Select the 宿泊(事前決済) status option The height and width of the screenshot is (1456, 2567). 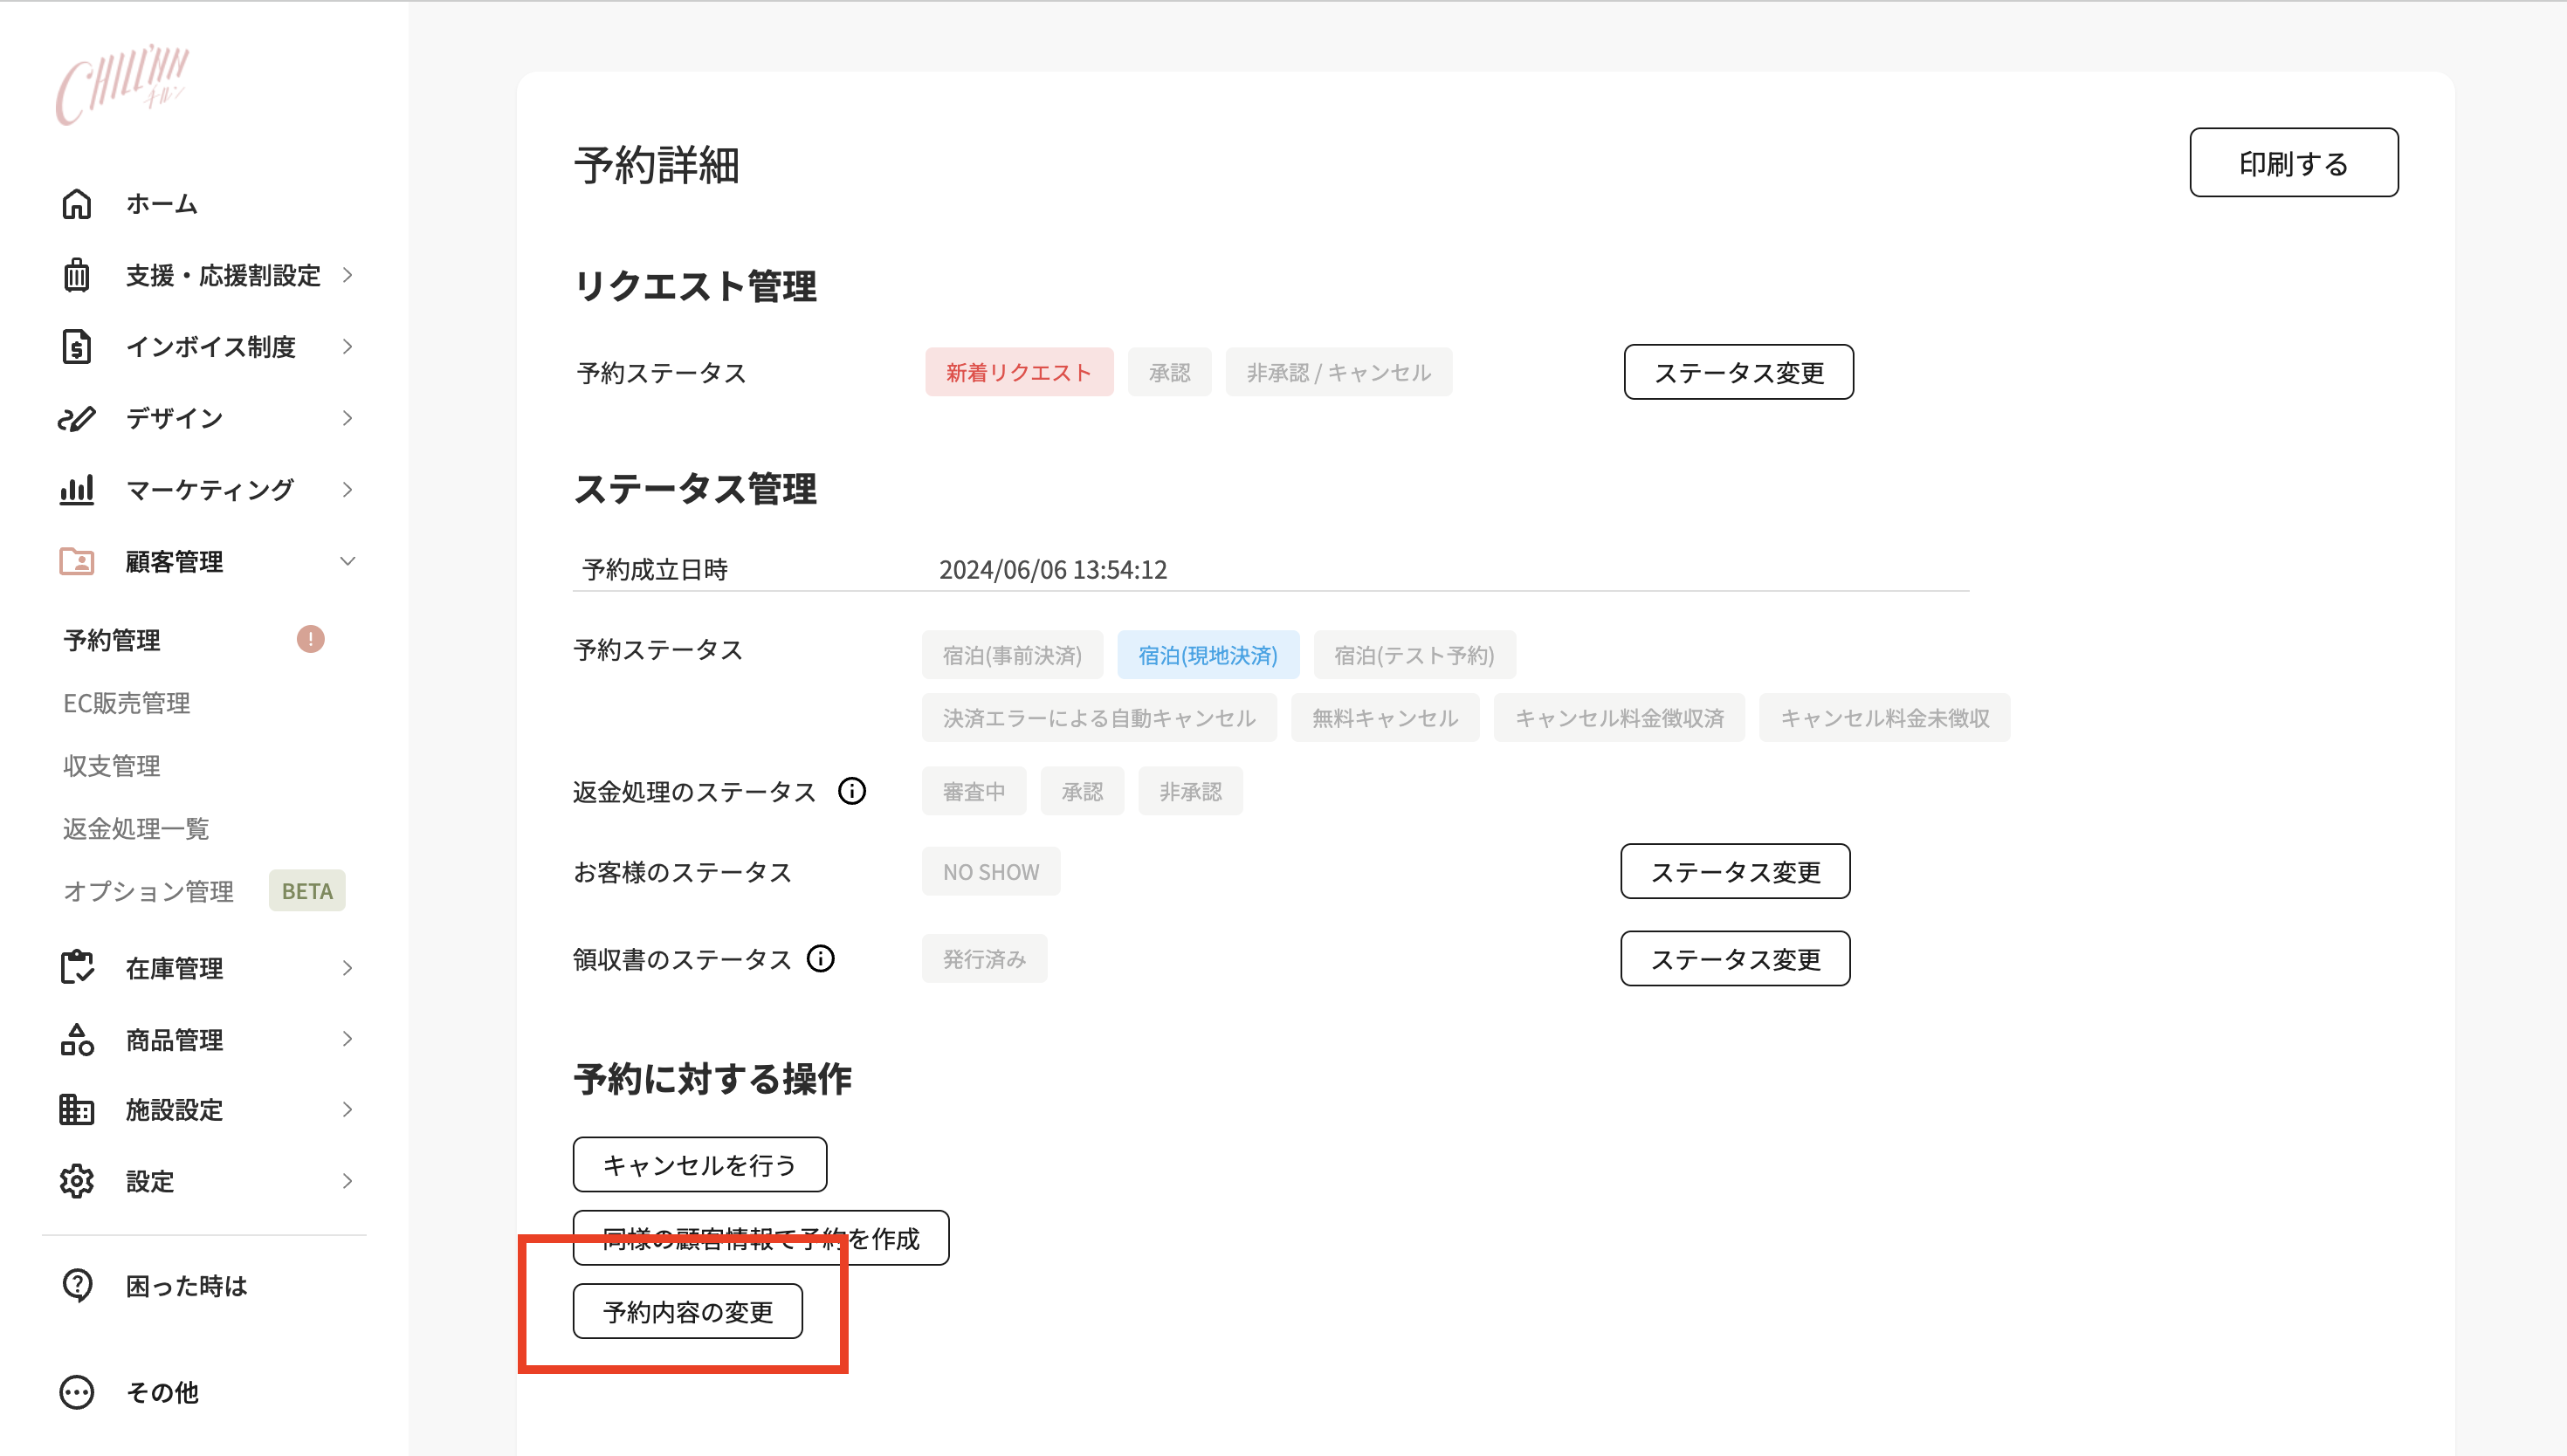pos(1013,655)
